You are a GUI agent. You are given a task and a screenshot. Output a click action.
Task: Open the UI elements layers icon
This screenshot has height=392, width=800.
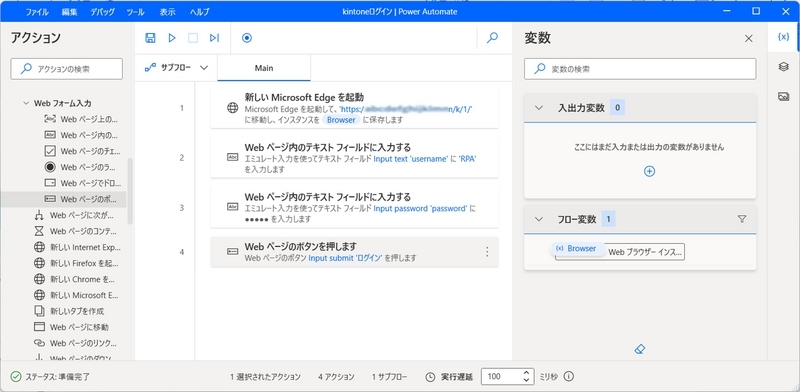[784, 67]
